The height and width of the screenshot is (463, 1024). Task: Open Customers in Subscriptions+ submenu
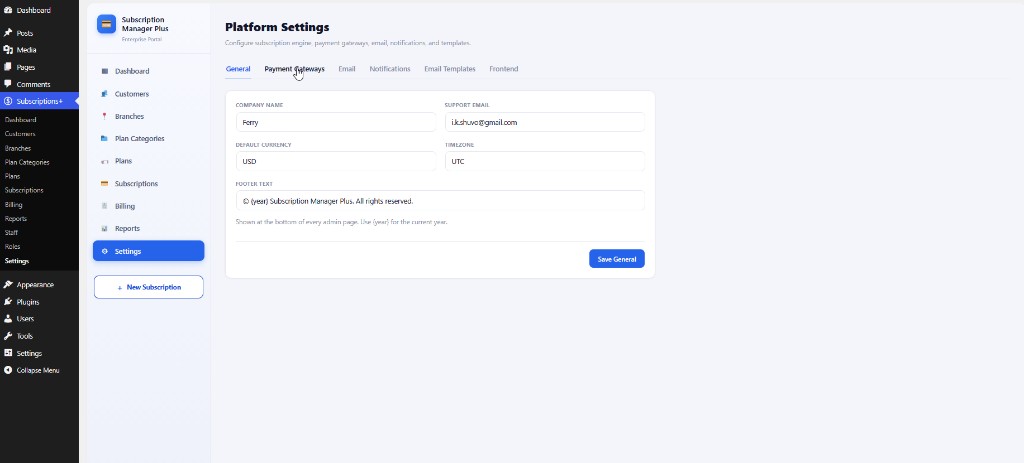(x=20, y=134)
